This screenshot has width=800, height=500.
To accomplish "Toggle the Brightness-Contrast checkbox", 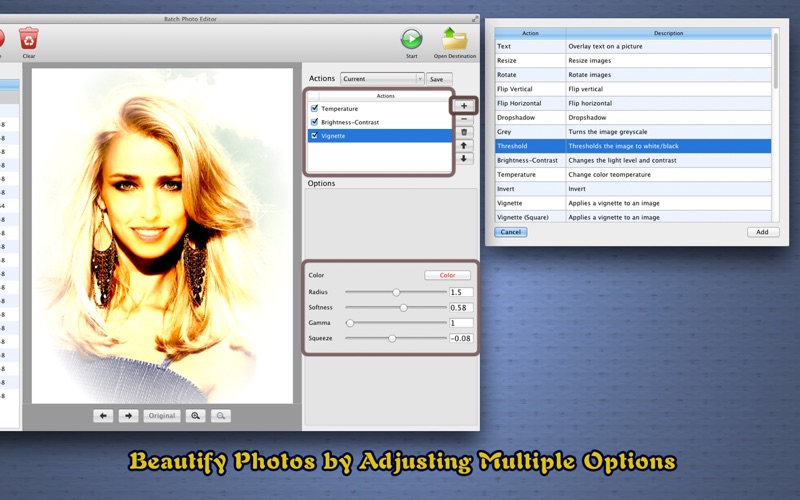I will click(315, 122).
